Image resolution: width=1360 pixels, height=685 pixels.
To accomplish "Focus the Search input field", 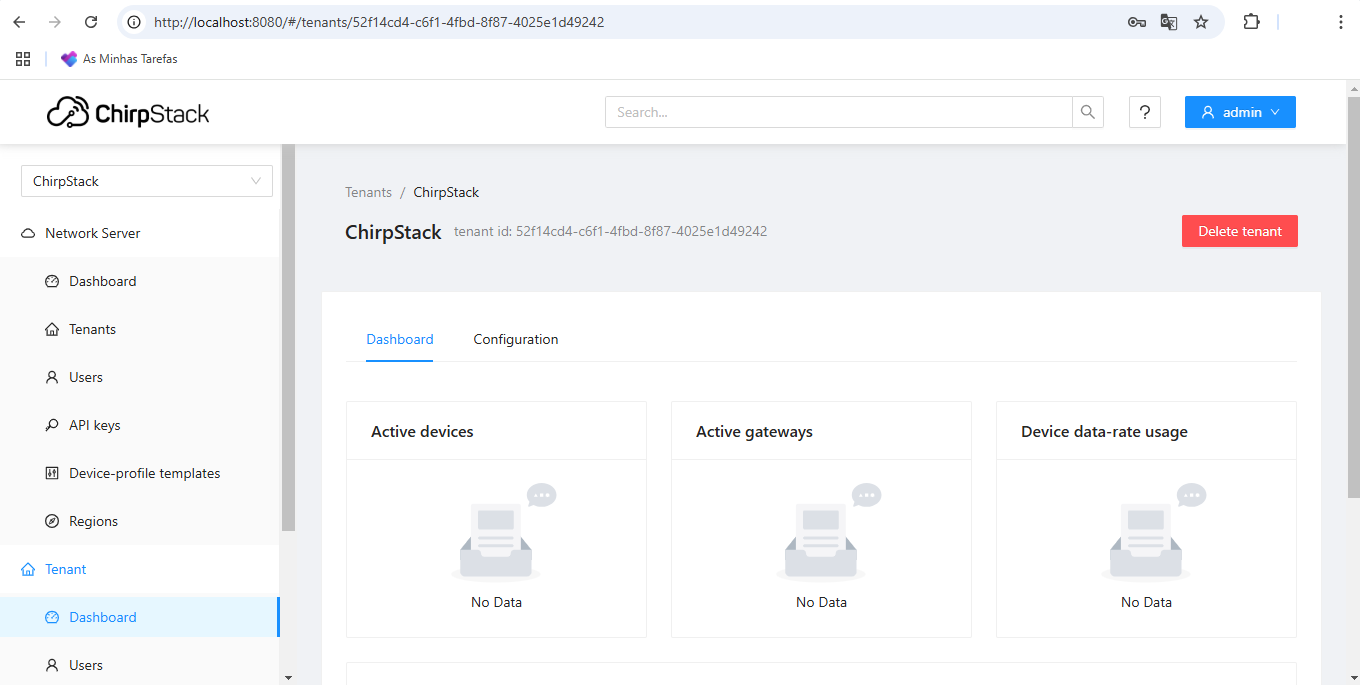I will click(x=839, y=112).
